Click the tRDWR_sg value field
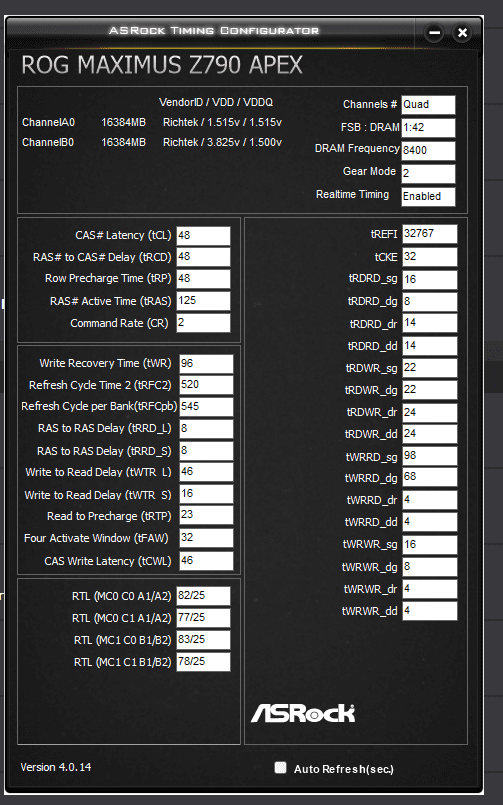 coord(430,368)
